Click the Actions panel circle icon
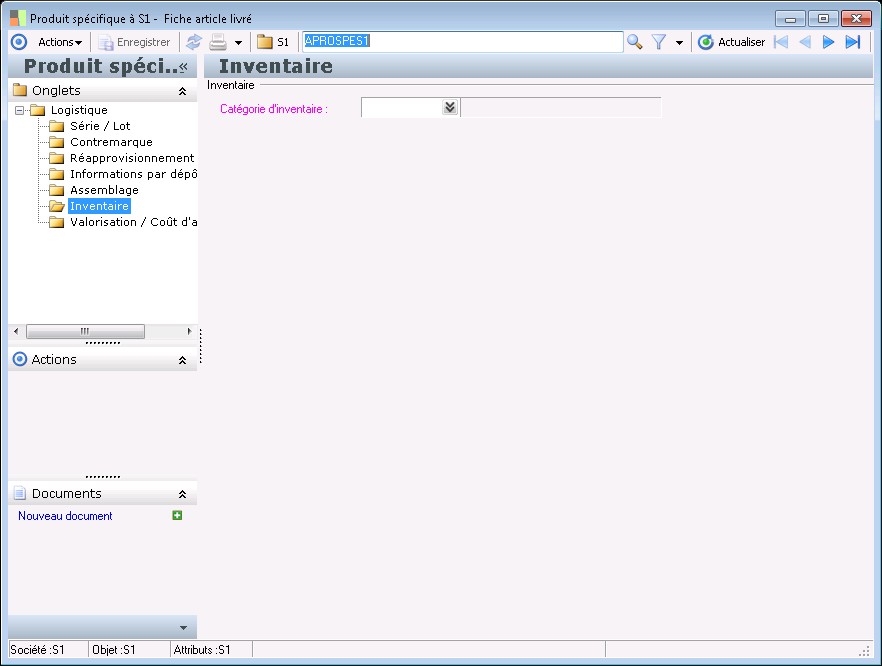The image size is (882, 666). pos(20,359)
